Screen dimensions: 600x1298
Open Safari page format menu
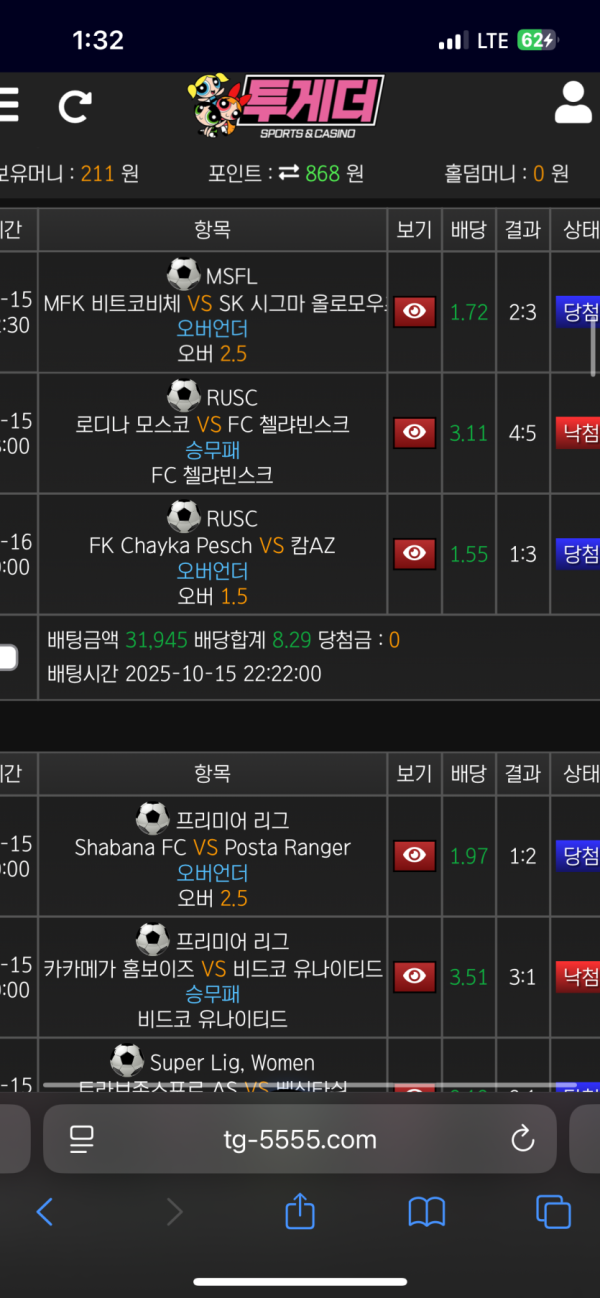(81, 1138)
